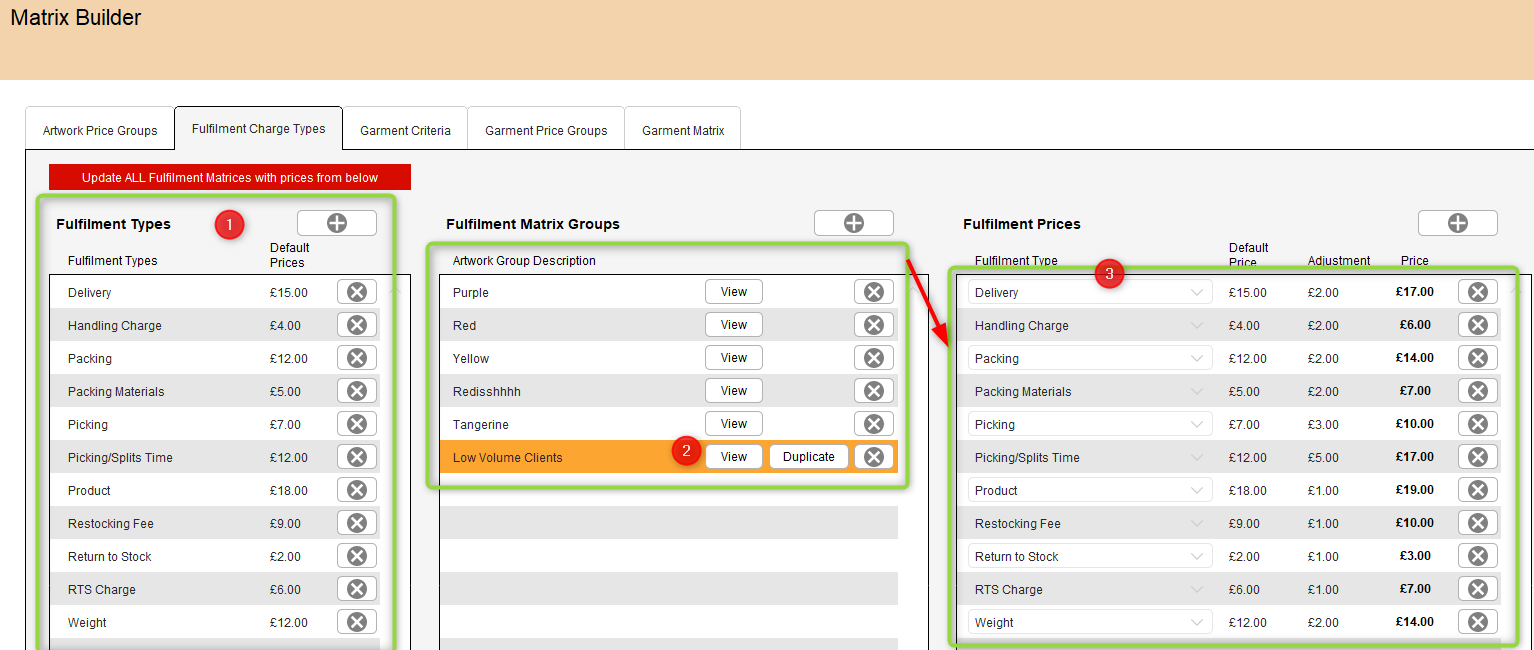Screen dimensions: 1534x650
Task: Add a new Fulfilment Matrix Group
Action: [854, 223]
